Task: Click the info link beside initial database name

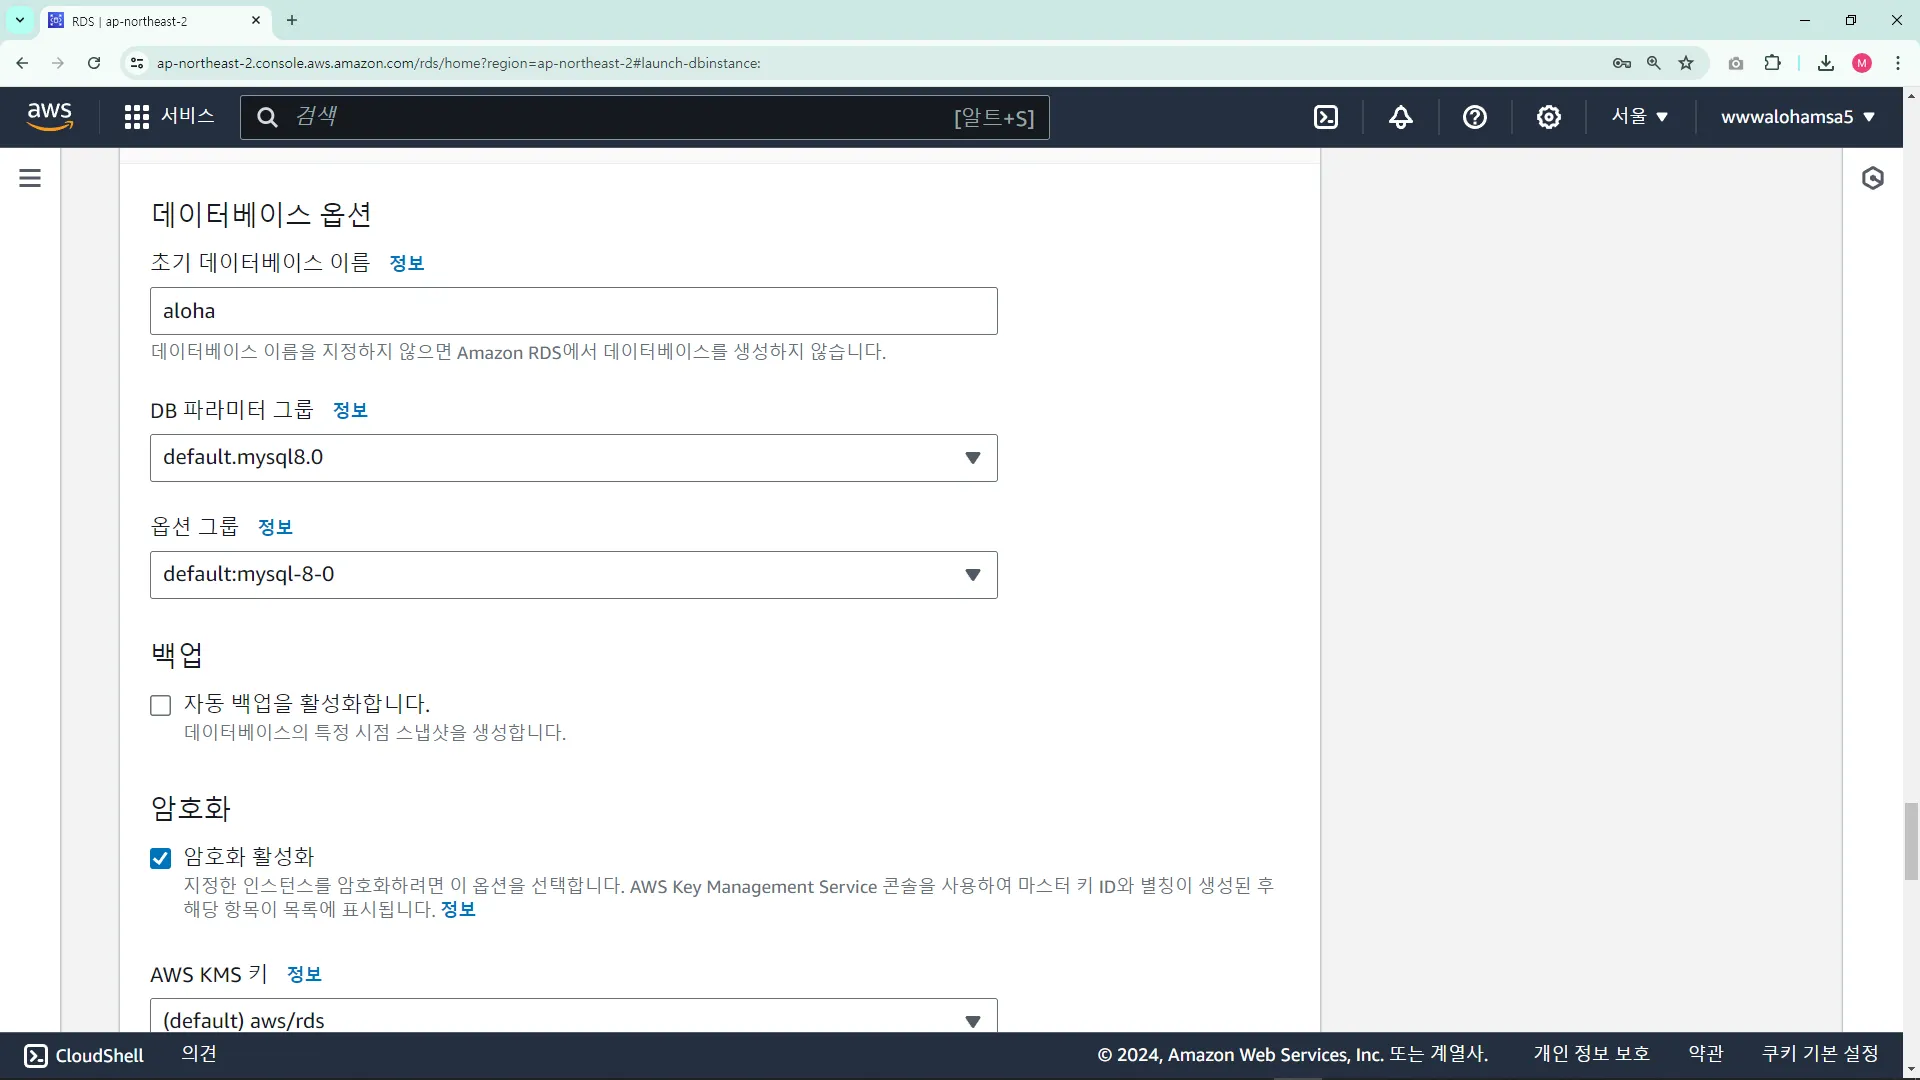Action: point(406,263)
